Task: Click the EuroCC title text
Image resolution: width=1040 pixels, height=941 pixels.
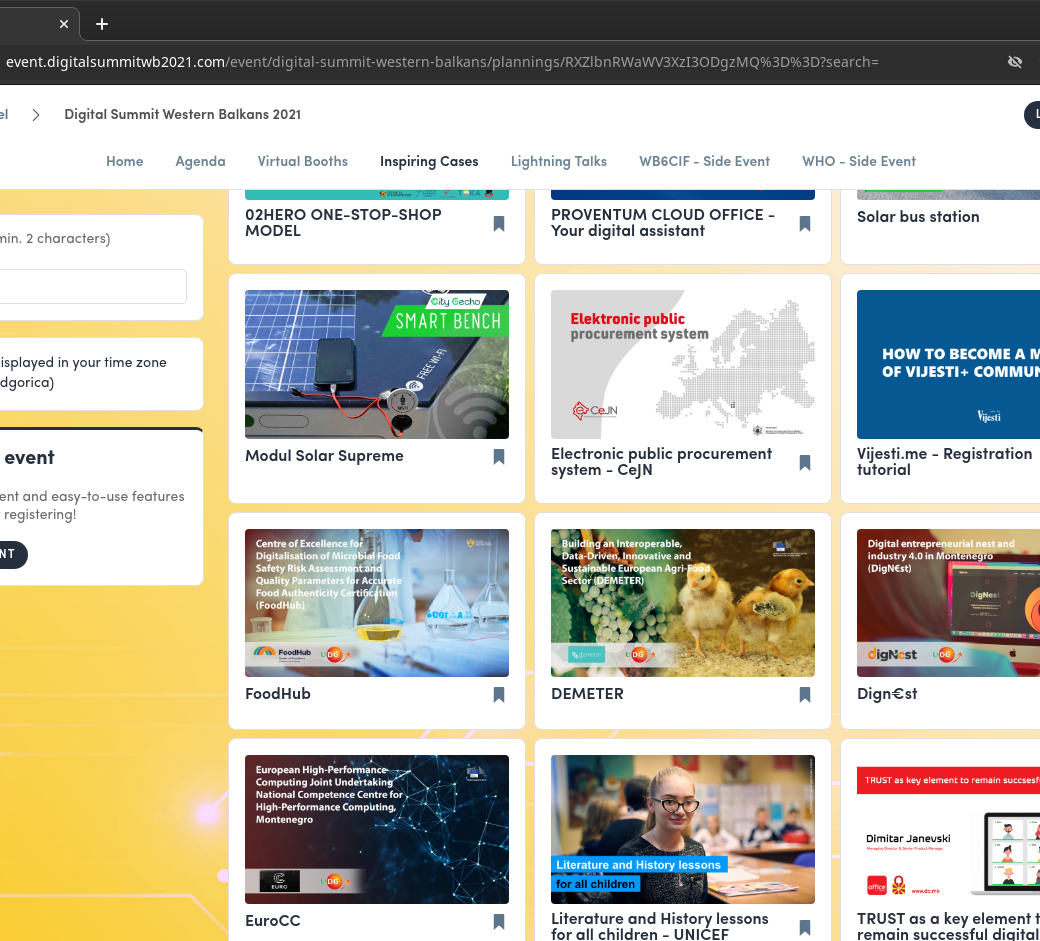Action: (x=273, y=920)
